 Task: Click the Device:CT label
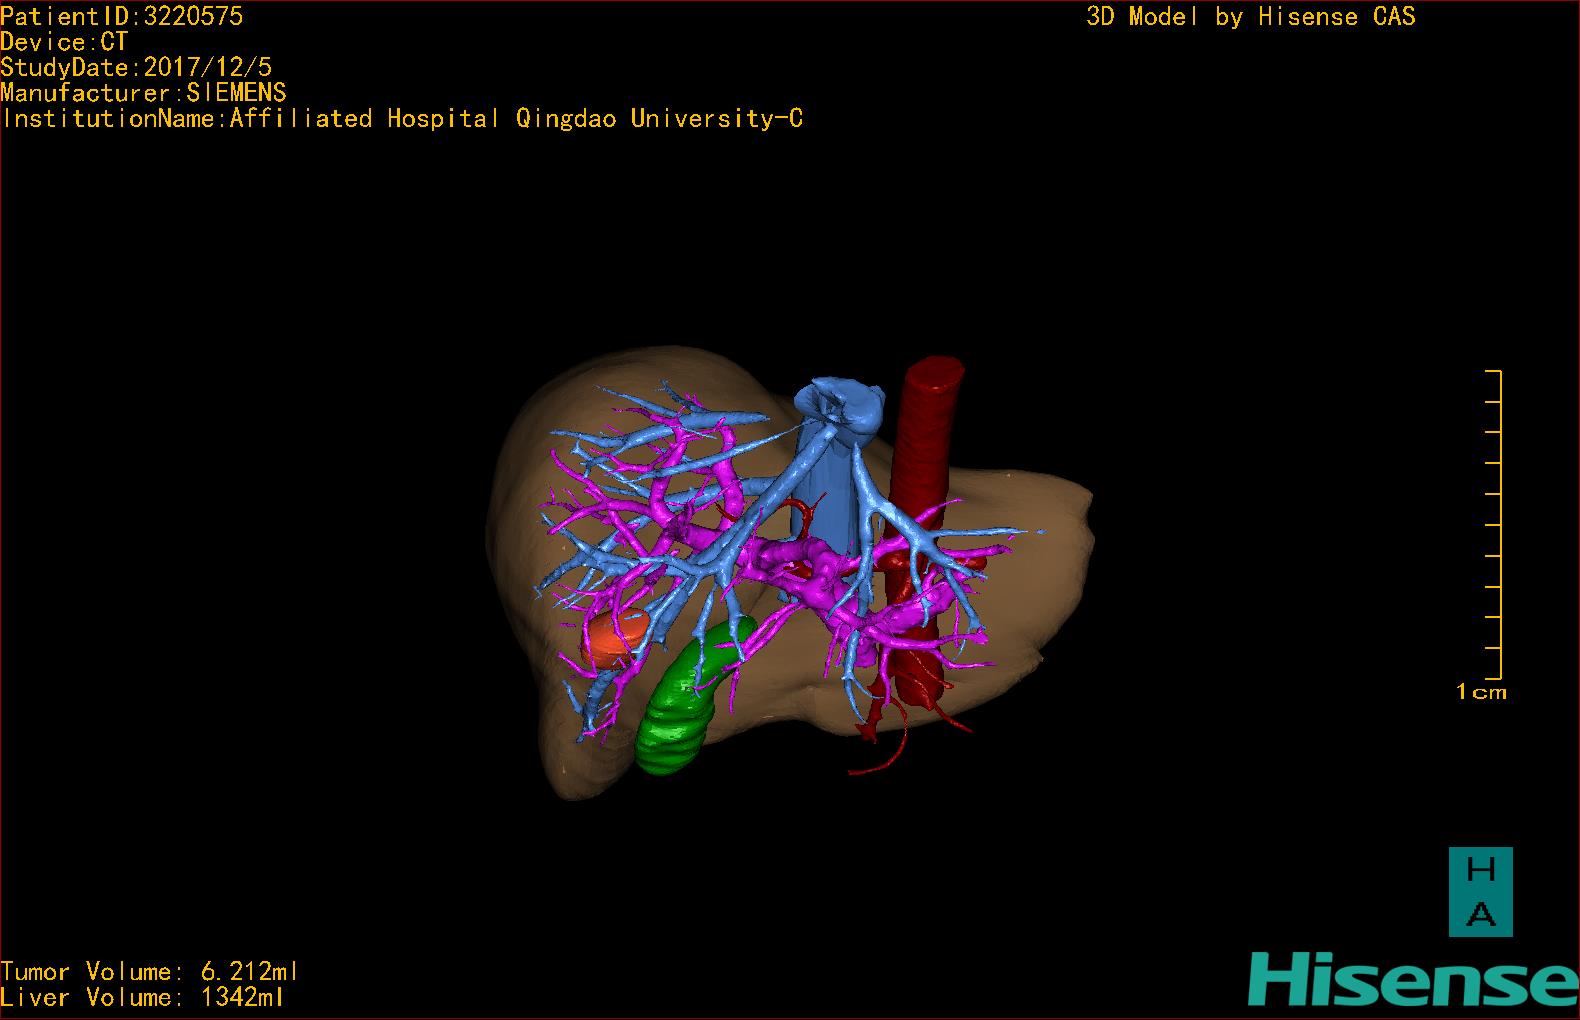tap(64, 42)
